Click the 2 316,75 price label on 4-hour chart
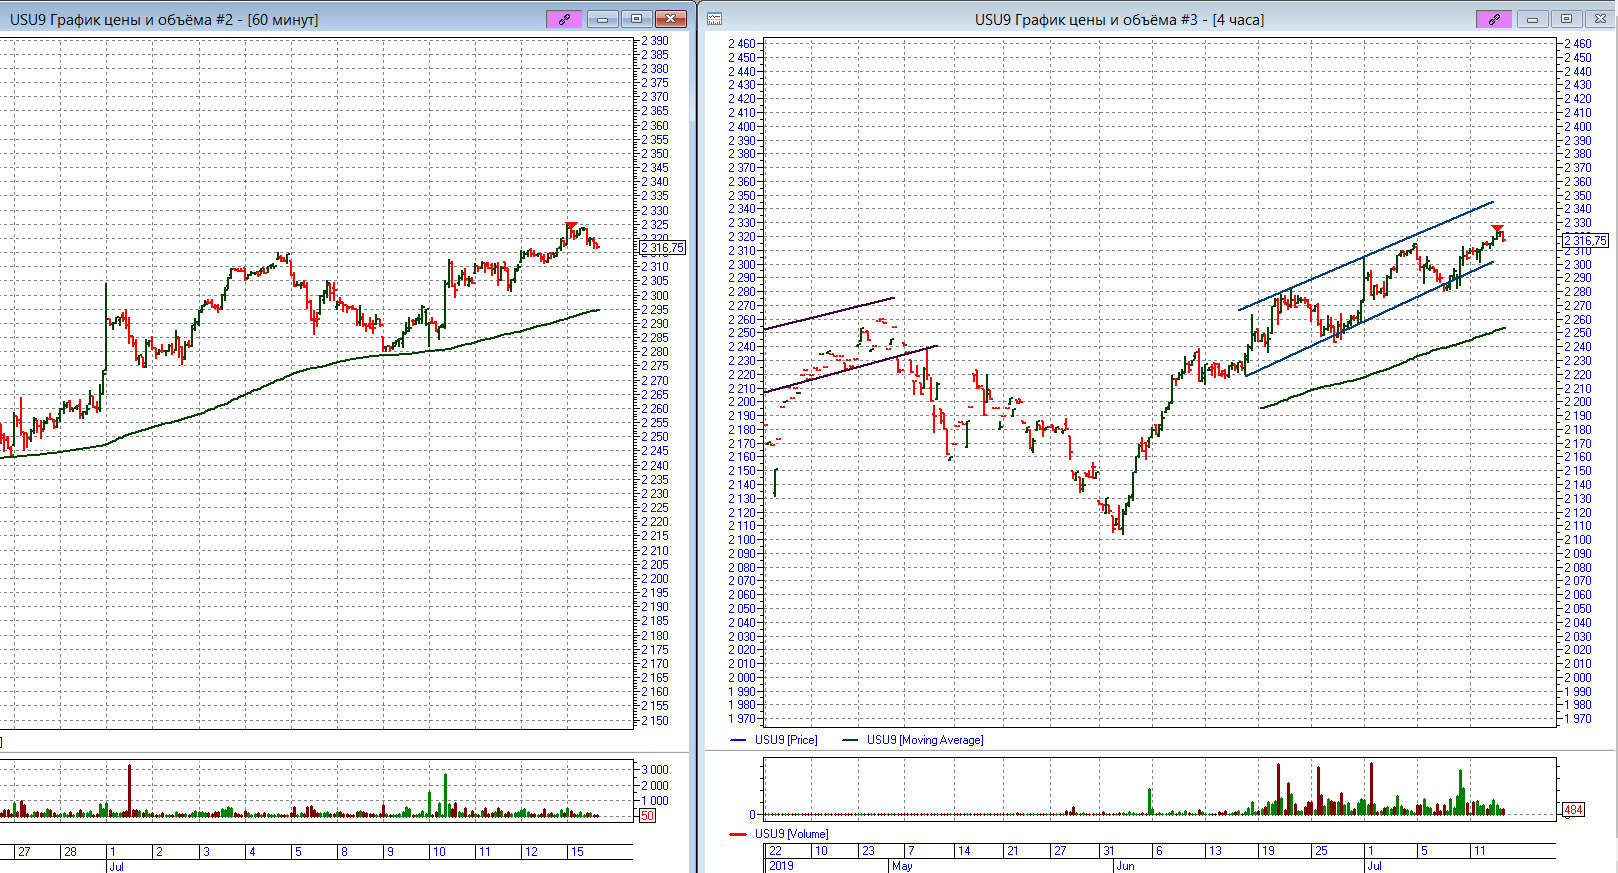The image size is (1618, 873). pyautogui.click(x=1585, y=241)
